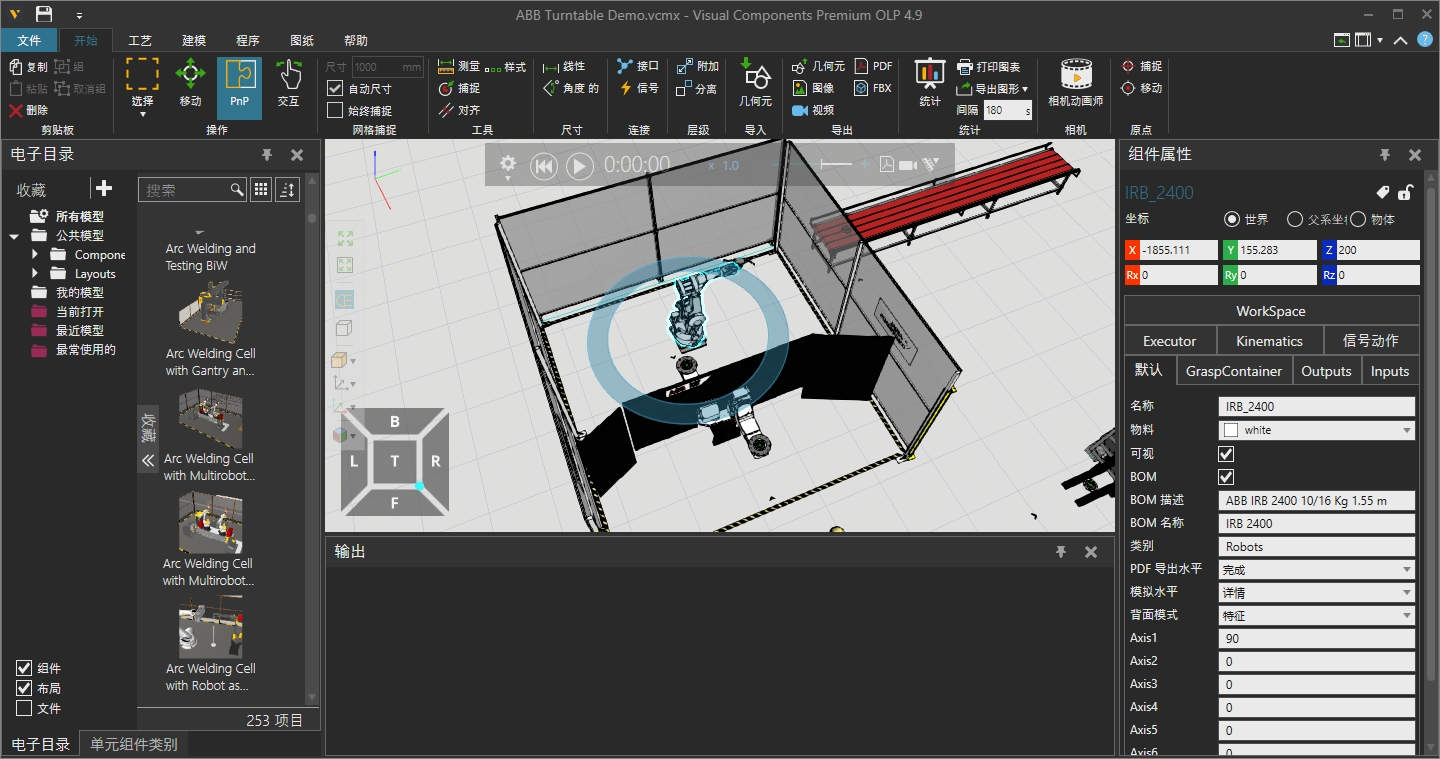Select the 物体 object coordinate radio button
The height and width of the screenshot is (759, 1440).
click(1358, 219)
